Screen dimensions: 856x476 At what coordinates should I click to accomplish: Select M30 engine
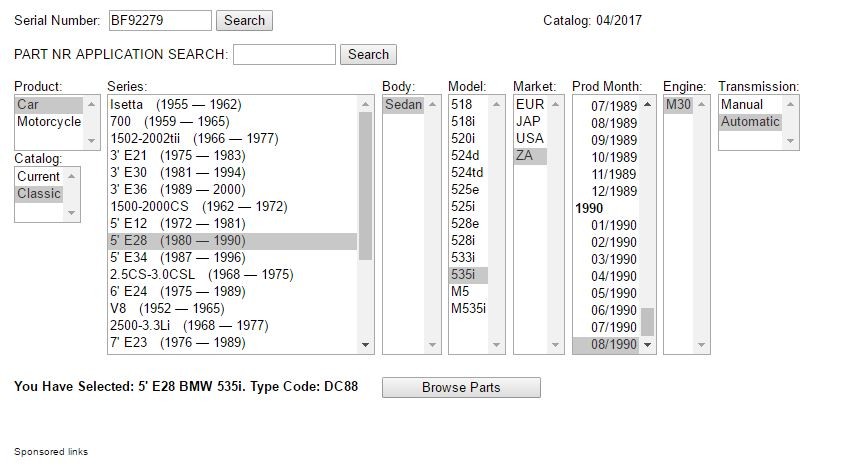(x=679, y=104)
